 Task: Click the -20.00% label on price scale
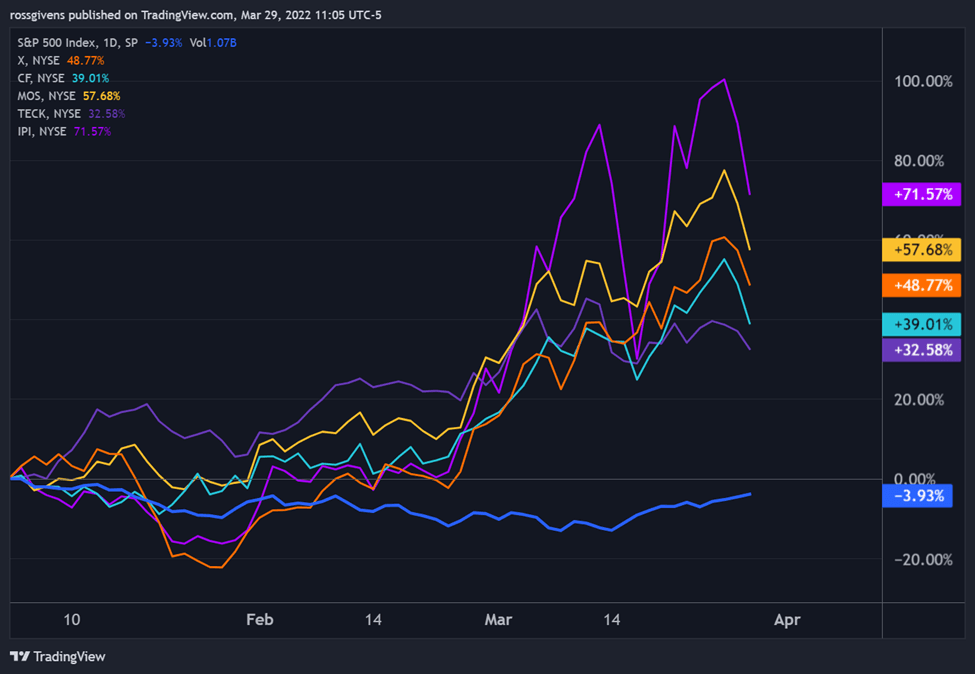[923, 560]
